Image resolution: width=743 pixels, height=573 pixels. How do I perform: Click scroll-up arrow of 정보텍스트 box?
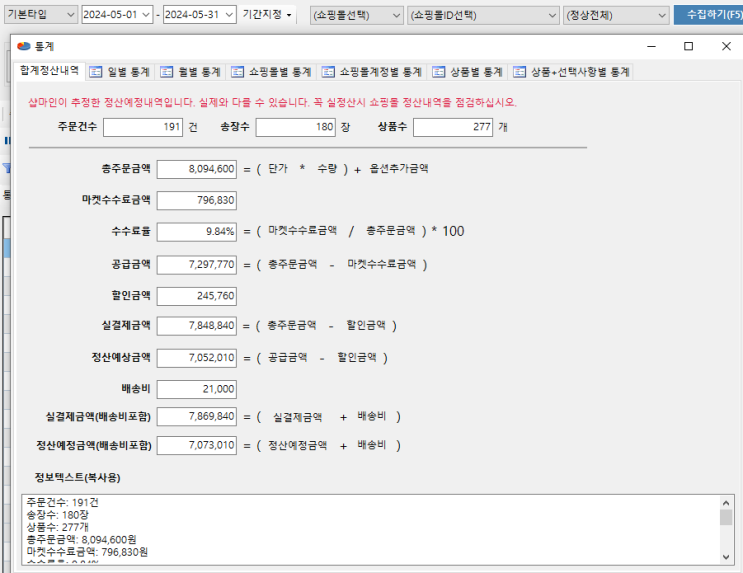click(726, 502)
